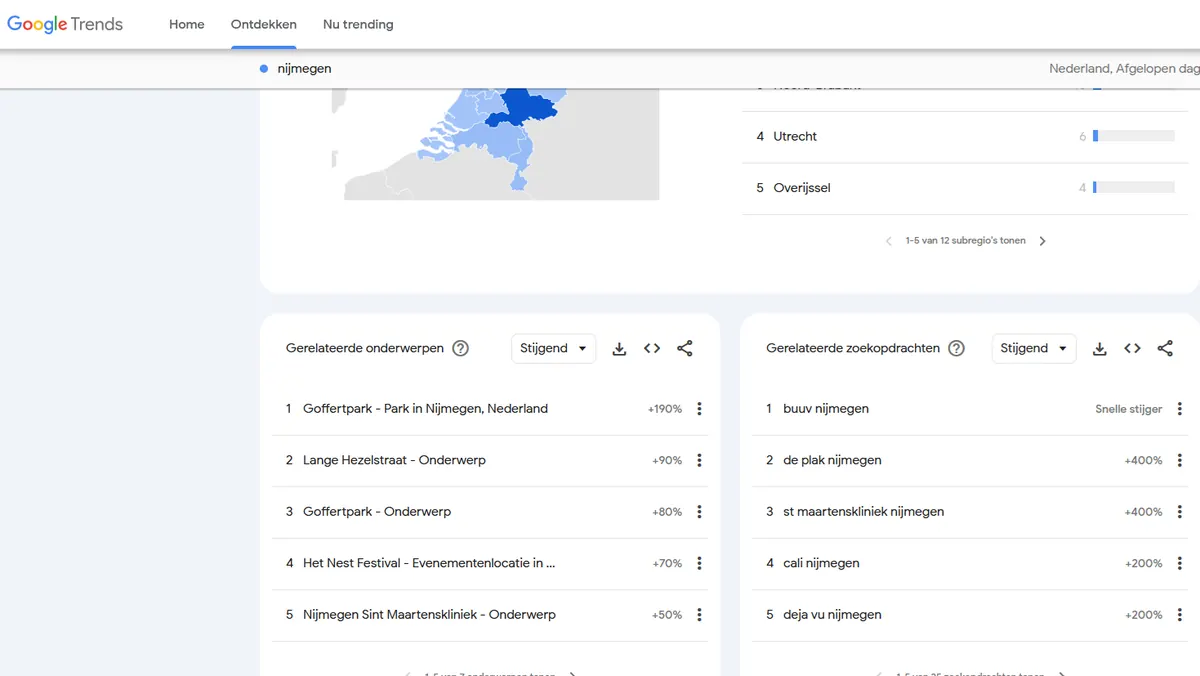Open more options for cali nijmegen row

[1180, 564]
